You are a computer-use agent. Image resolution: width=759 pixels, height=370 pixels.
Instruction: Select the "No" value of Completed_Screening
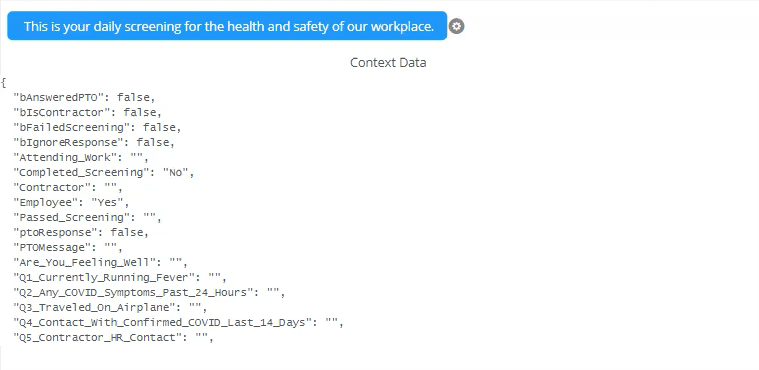(x=175, y=172)
